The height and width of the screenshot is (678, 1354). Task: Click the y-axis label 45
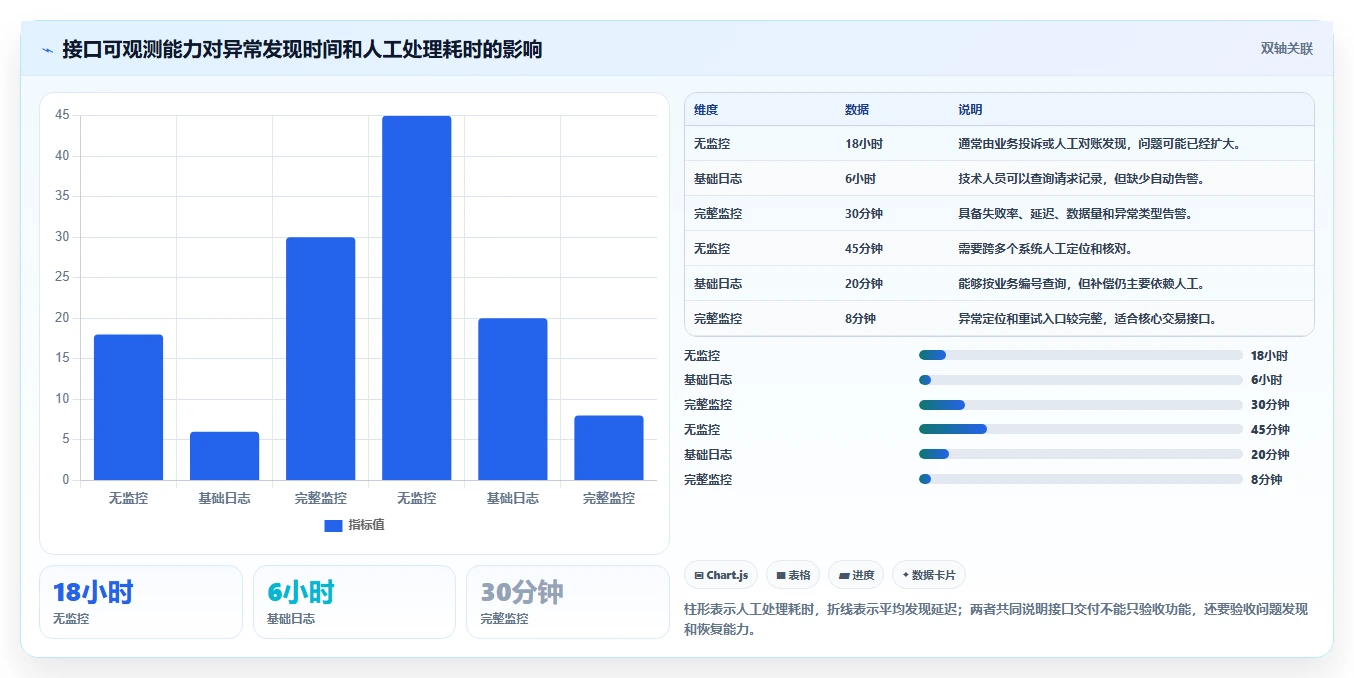[62, 115]
